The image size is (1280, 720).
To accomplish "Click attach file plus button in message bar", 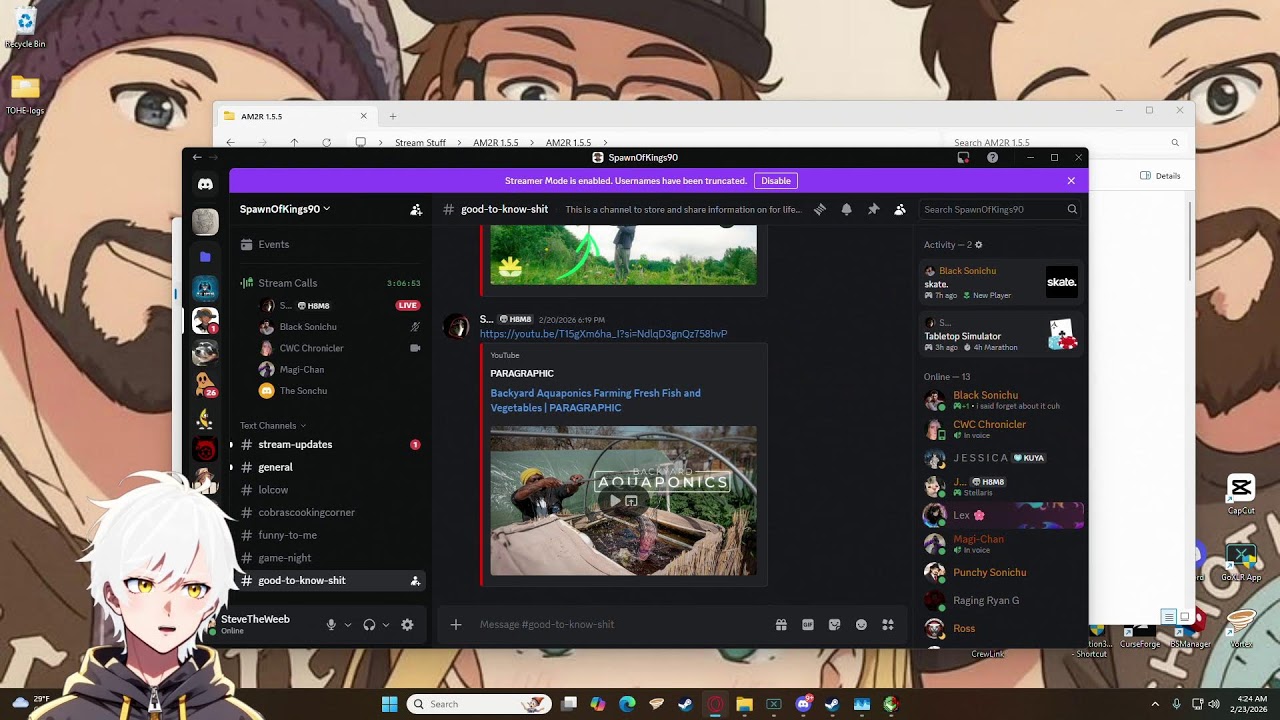I will click(456, 625).
